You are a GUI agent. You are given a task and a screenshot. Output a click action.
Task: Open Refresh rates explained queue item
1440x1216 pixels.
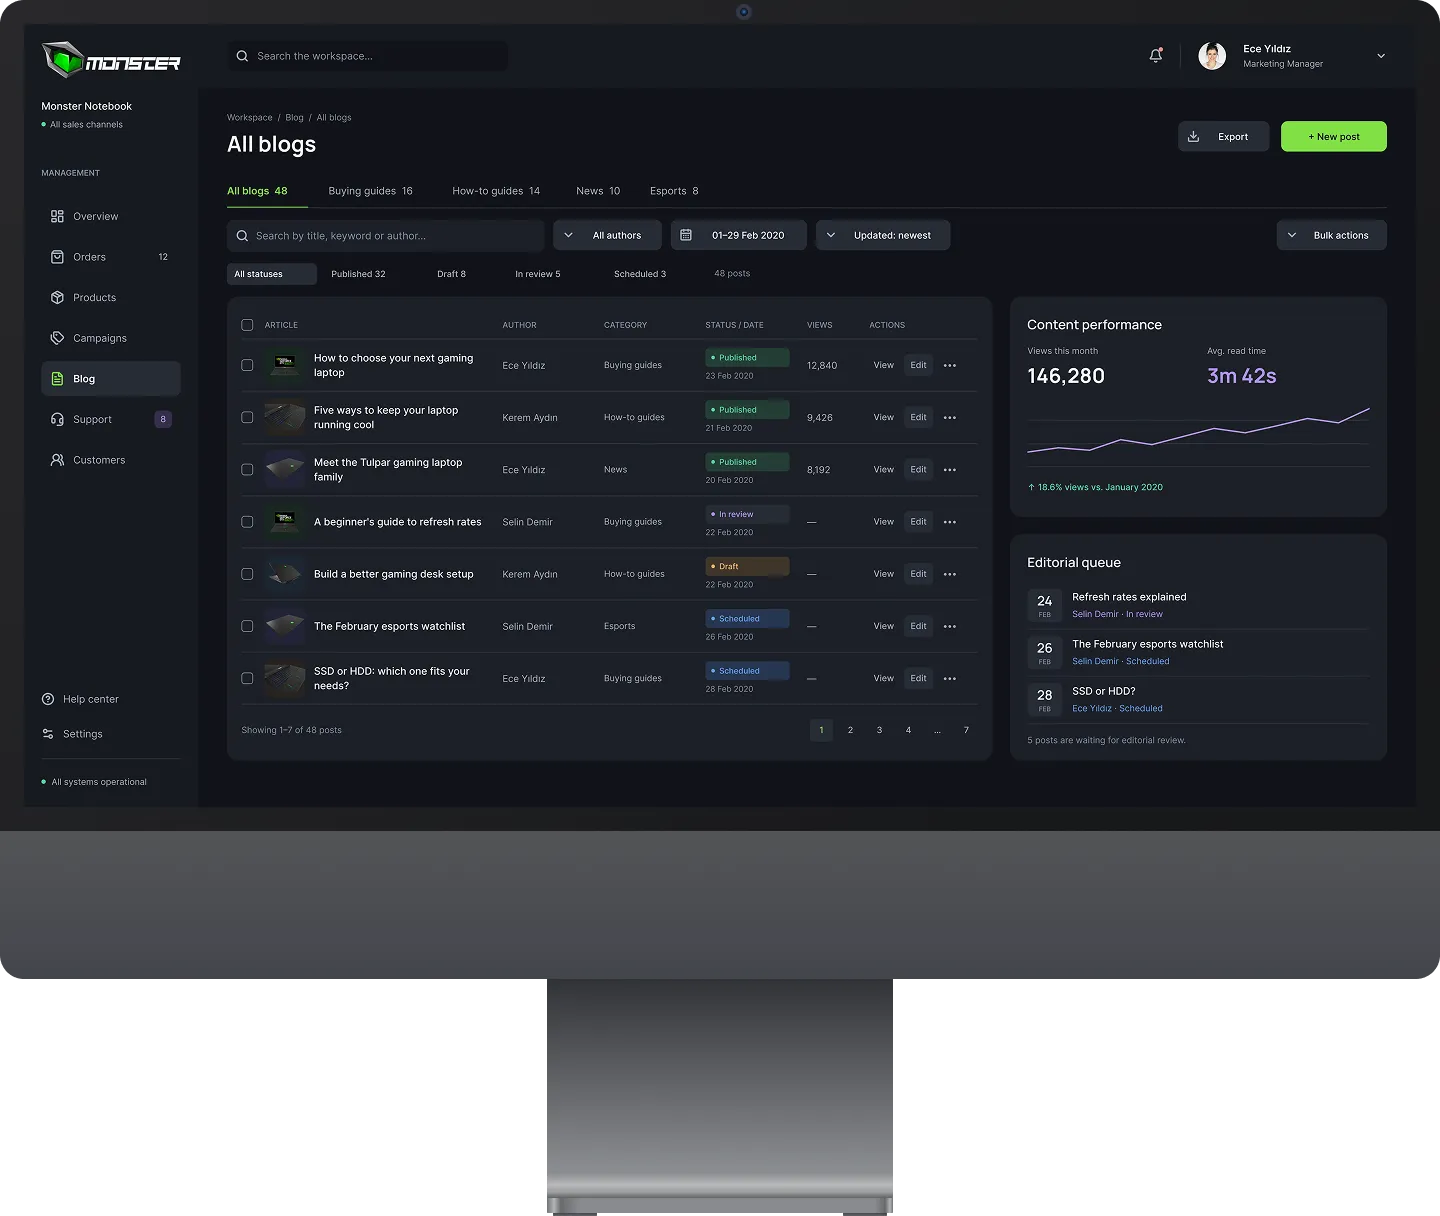click(1197, 605)
